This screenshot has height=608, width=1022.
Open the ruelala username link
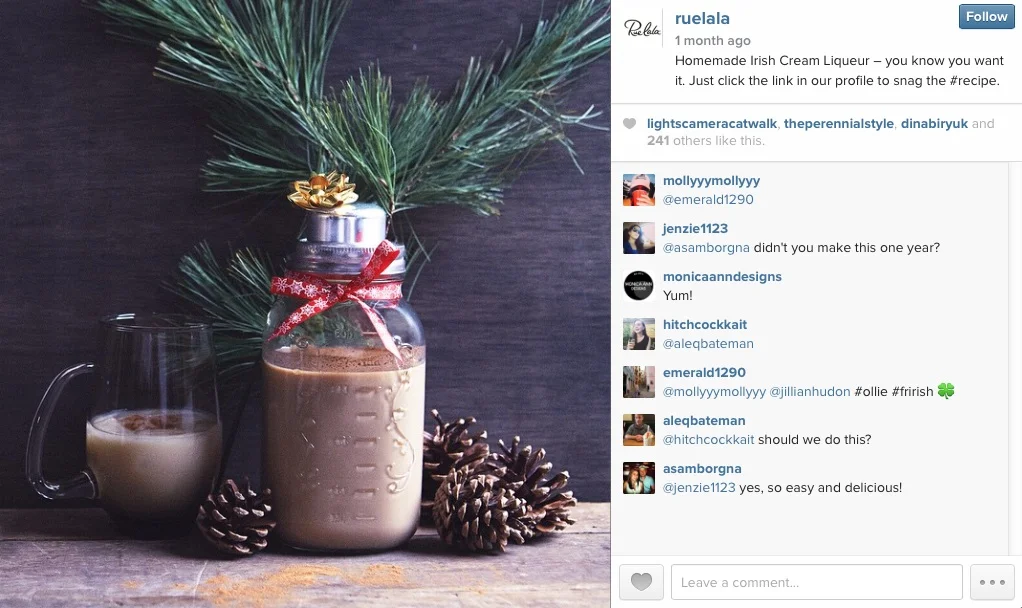point(702,18)
